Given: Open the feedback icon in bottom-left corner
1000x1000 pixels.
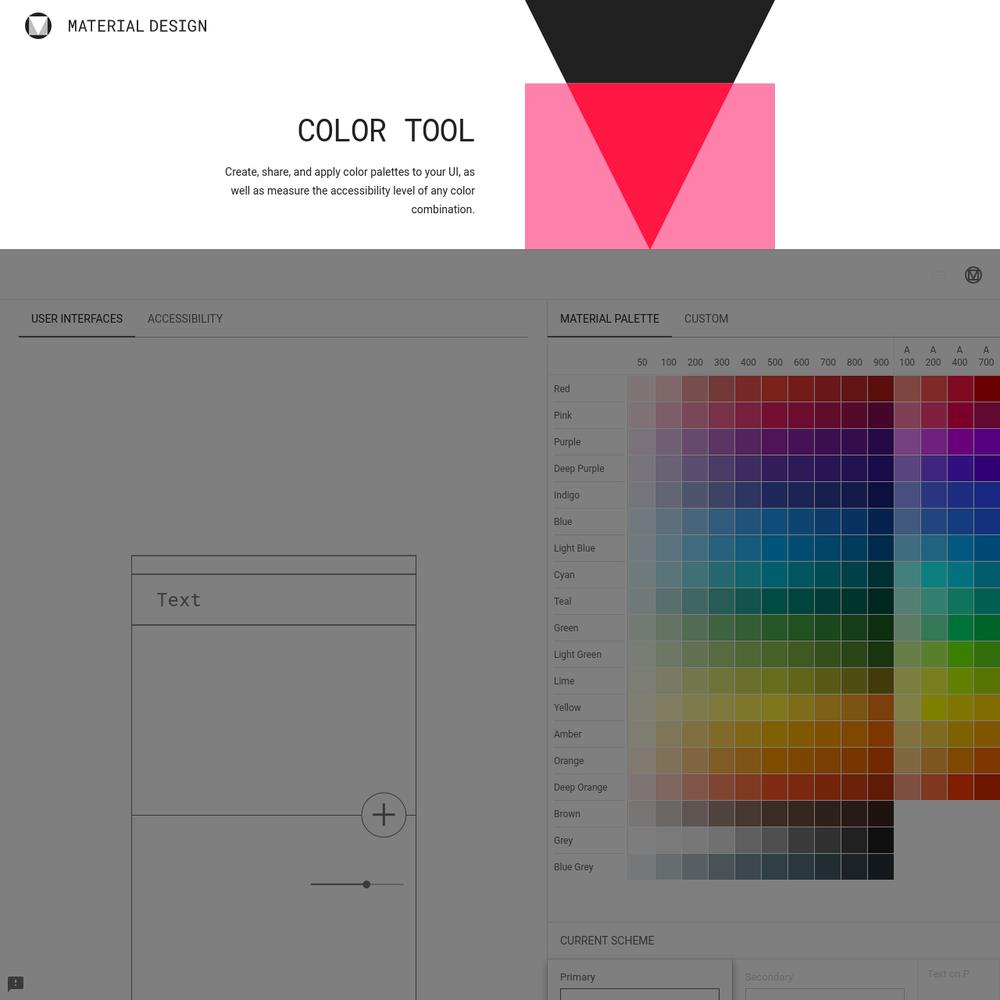Looking at the screenshot, I should (16, 983).
